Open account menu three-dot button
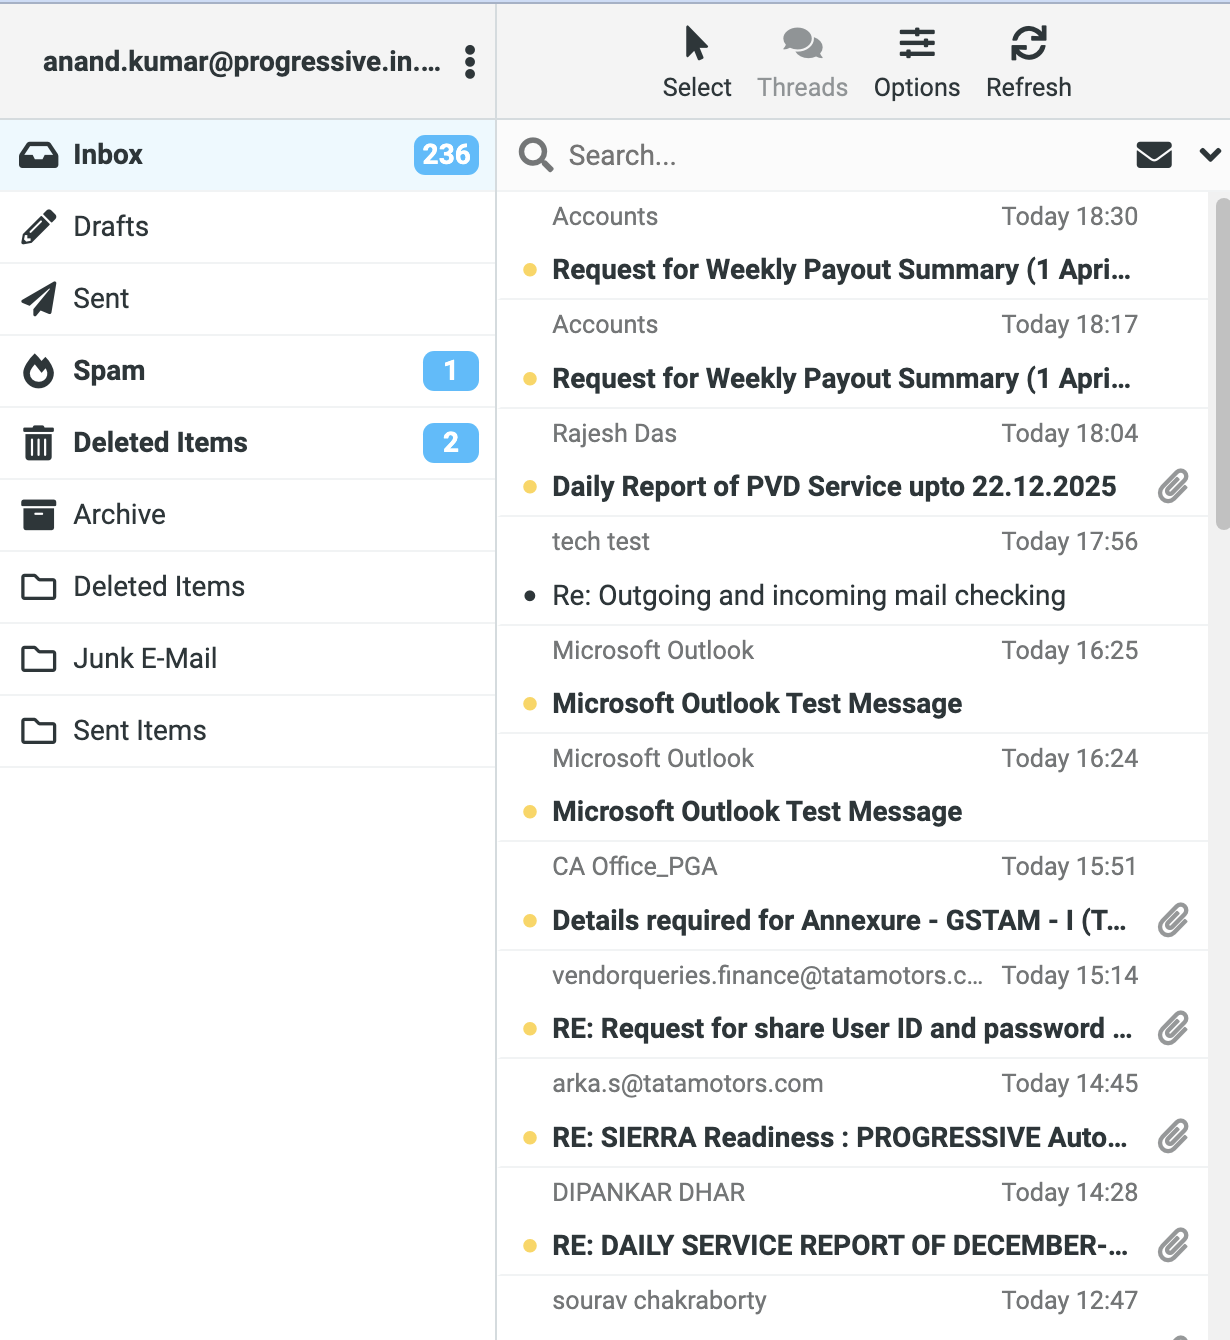1230x1340 pixels. [470, 62]
